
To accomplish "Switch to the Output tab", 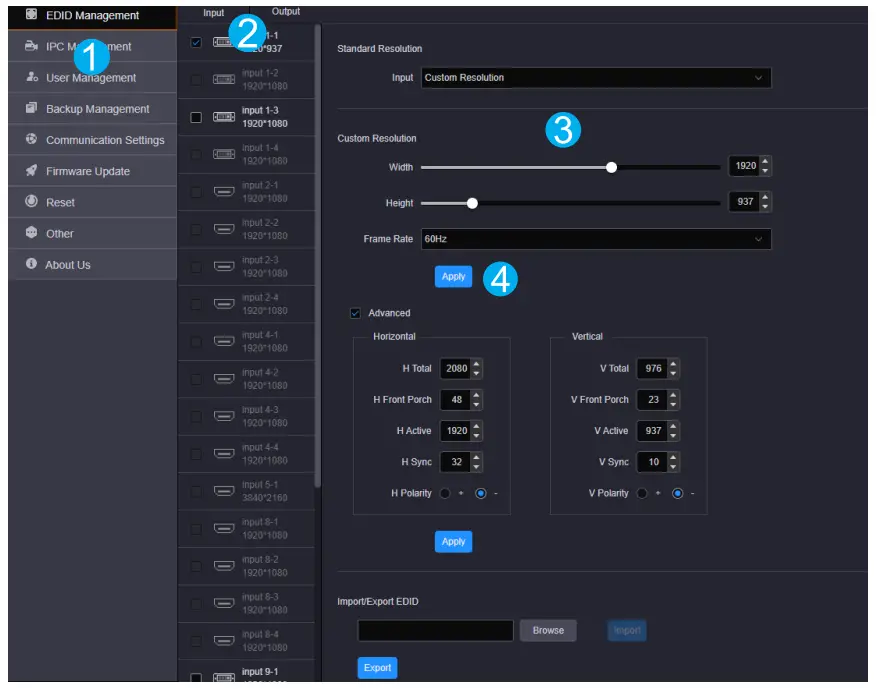I will click(x=285, y=12).
